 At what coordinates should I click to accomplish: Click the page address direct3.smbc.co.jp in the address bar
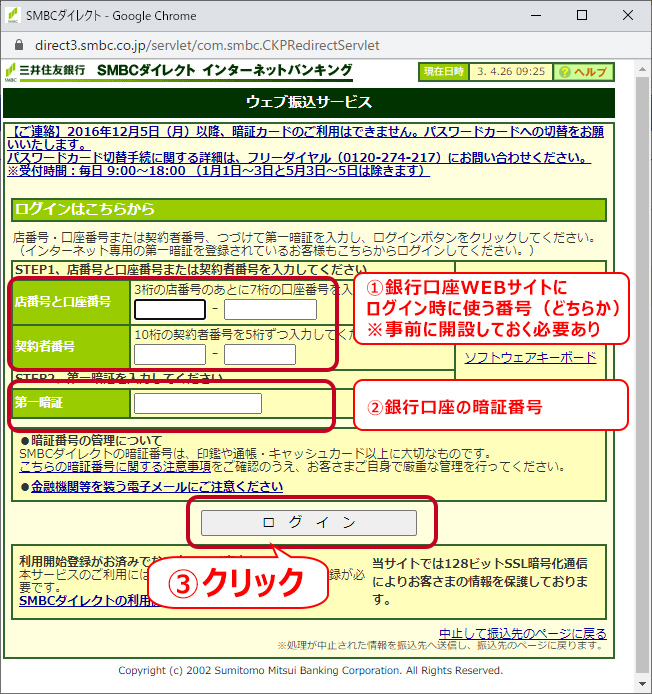(x=207, y=45)
